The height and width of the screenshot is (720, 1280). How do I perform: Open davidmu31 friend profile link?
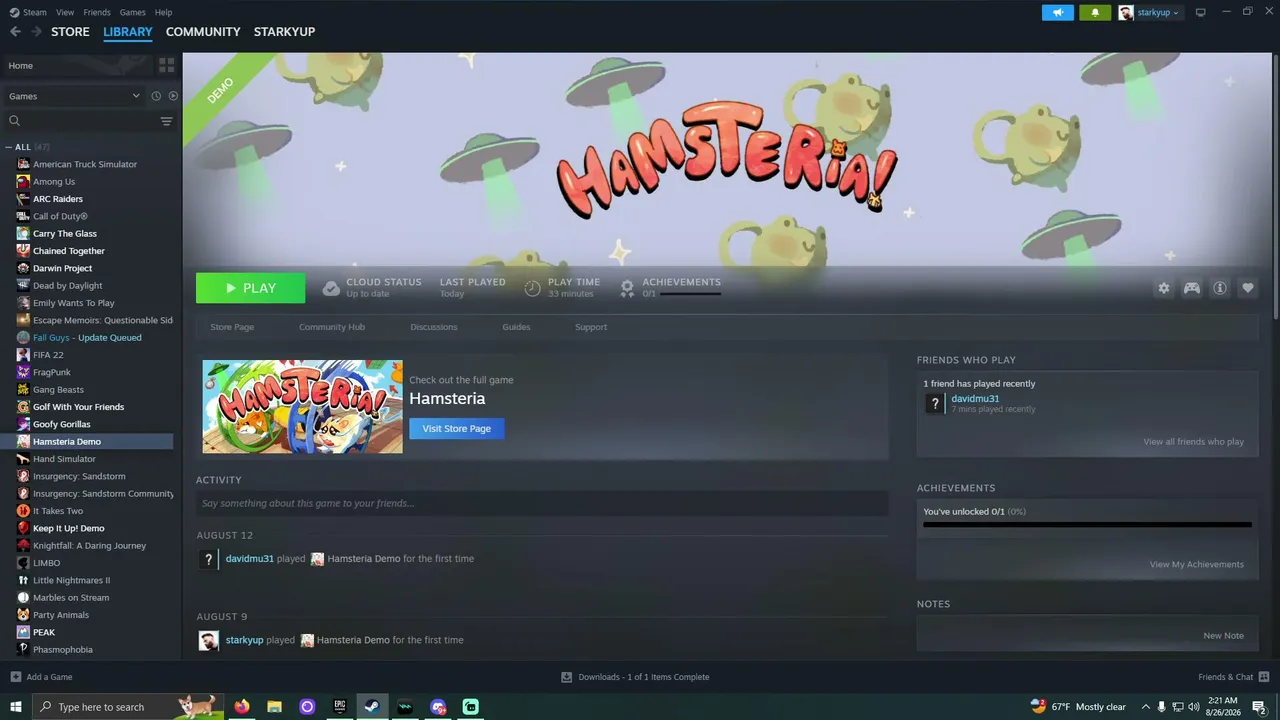point(975,399)
